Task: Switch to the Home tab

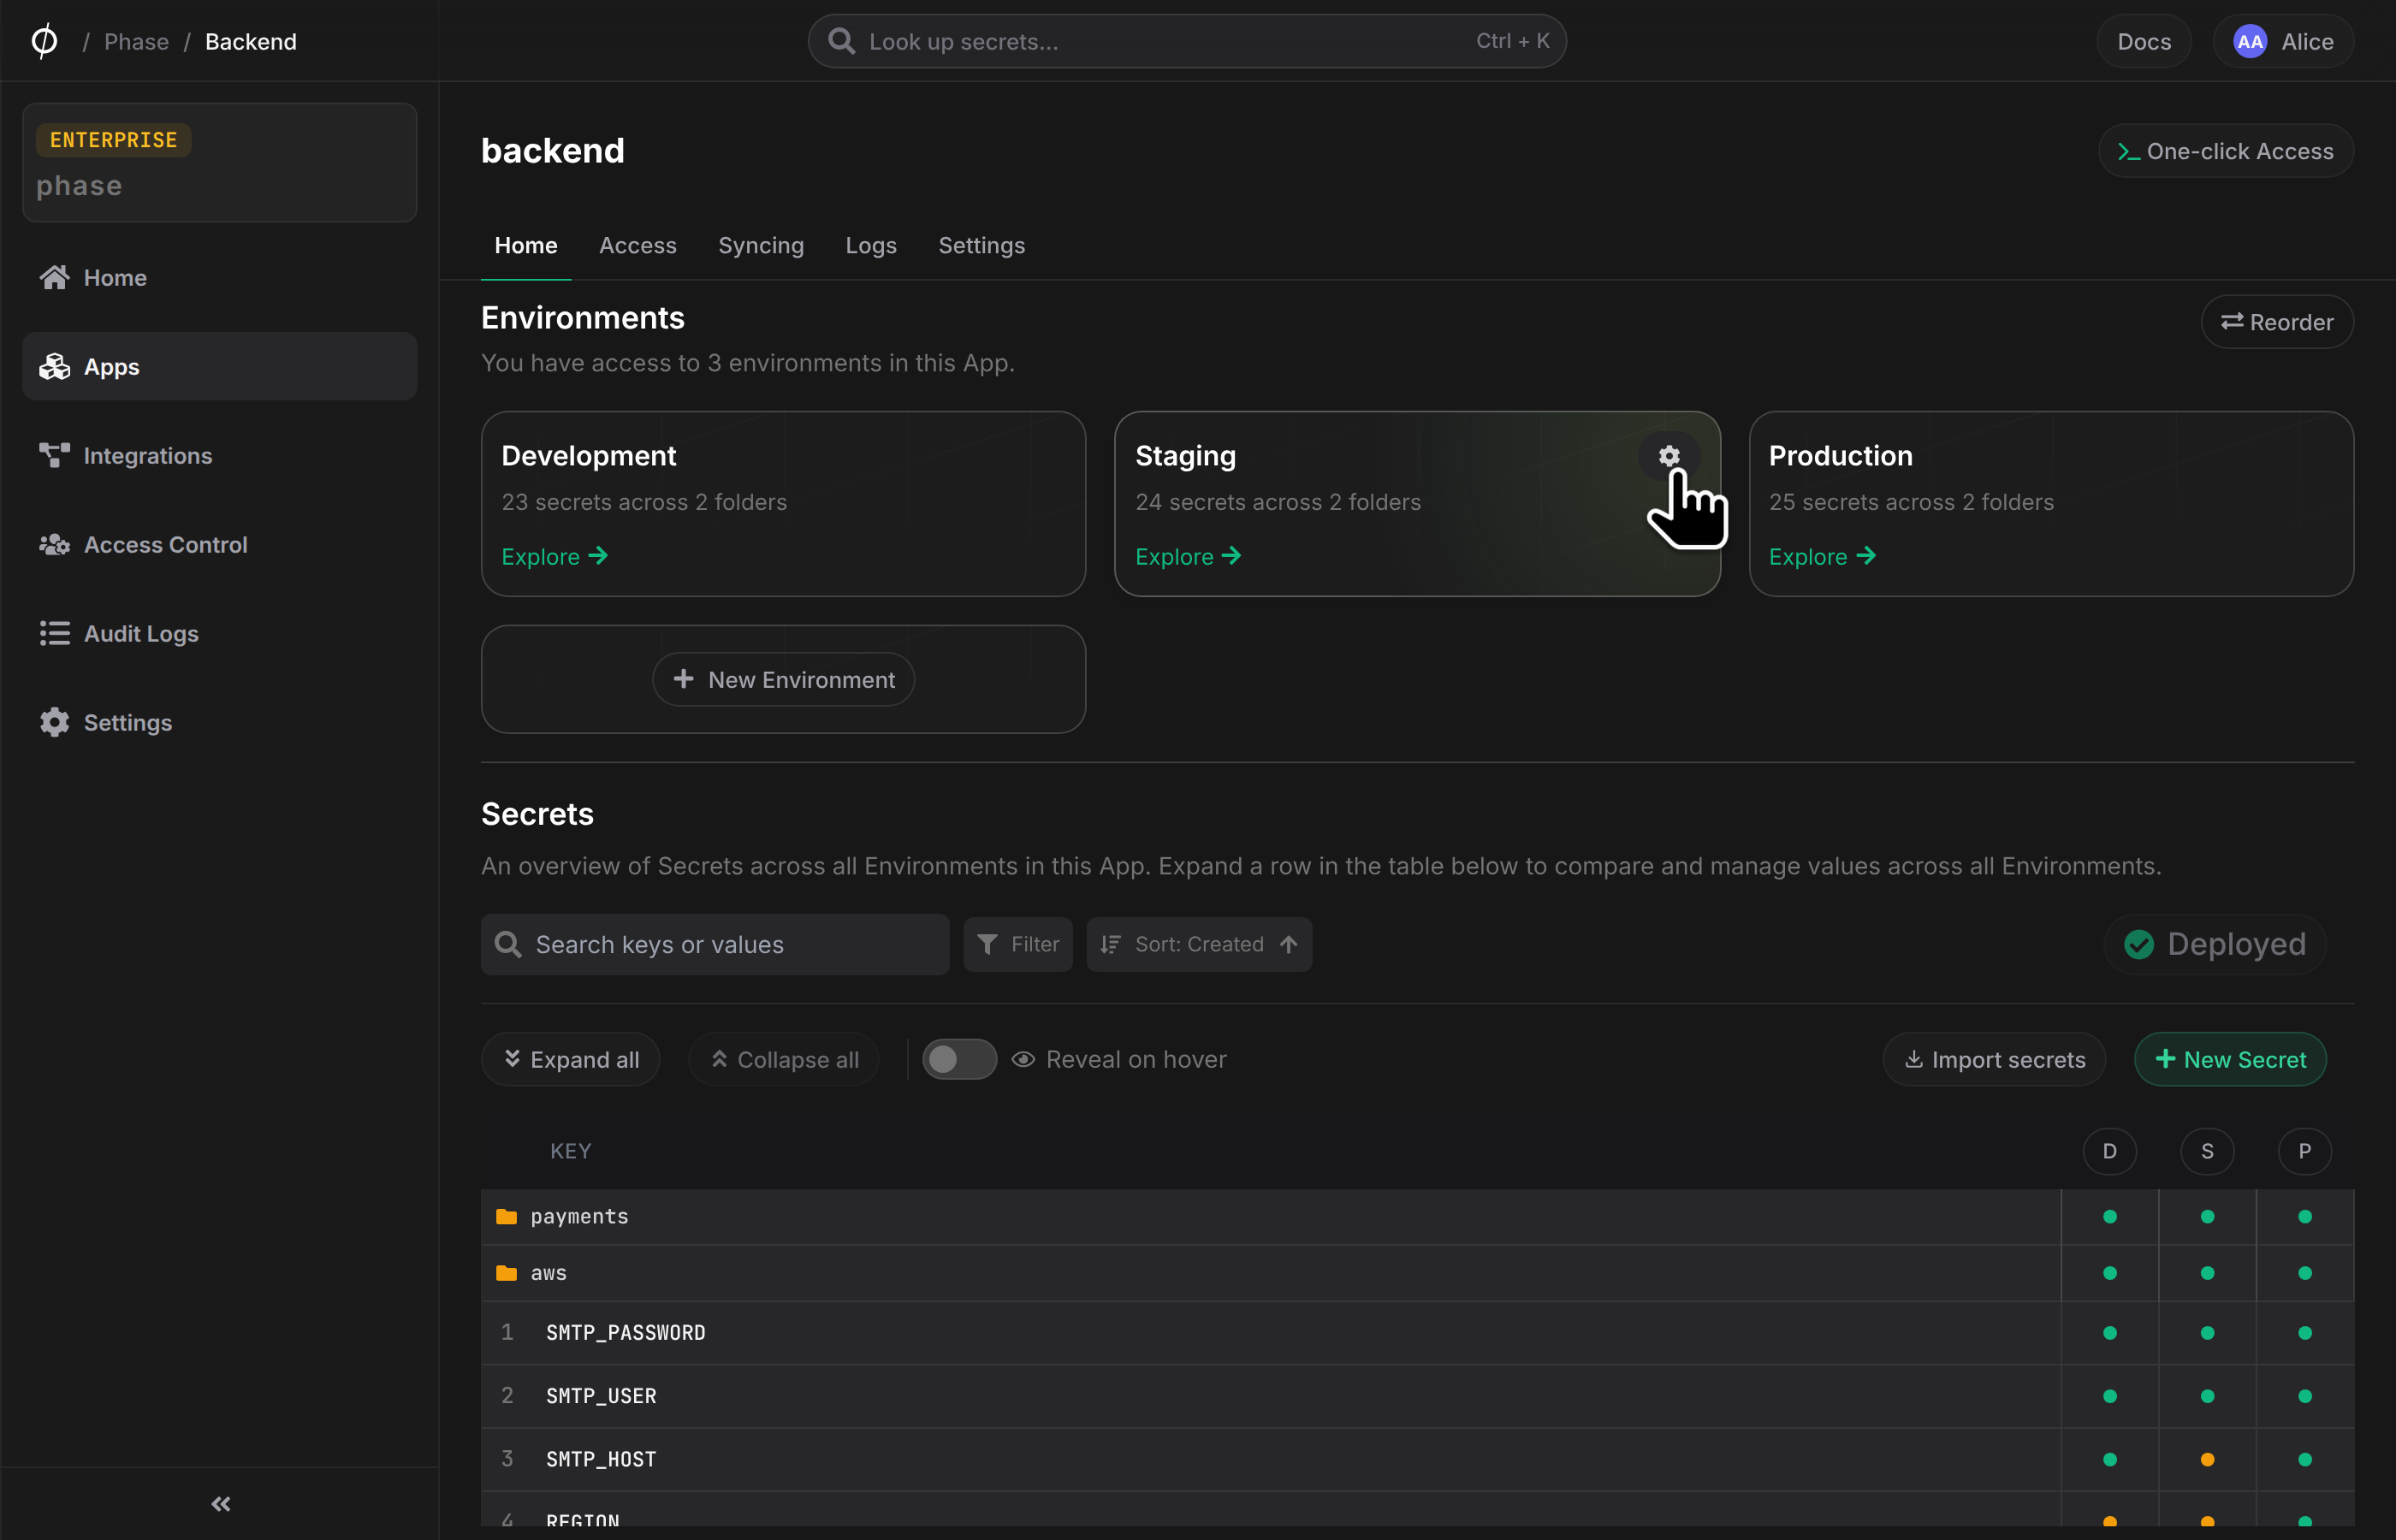Action: pyautogui.click(x=526, y=246)
